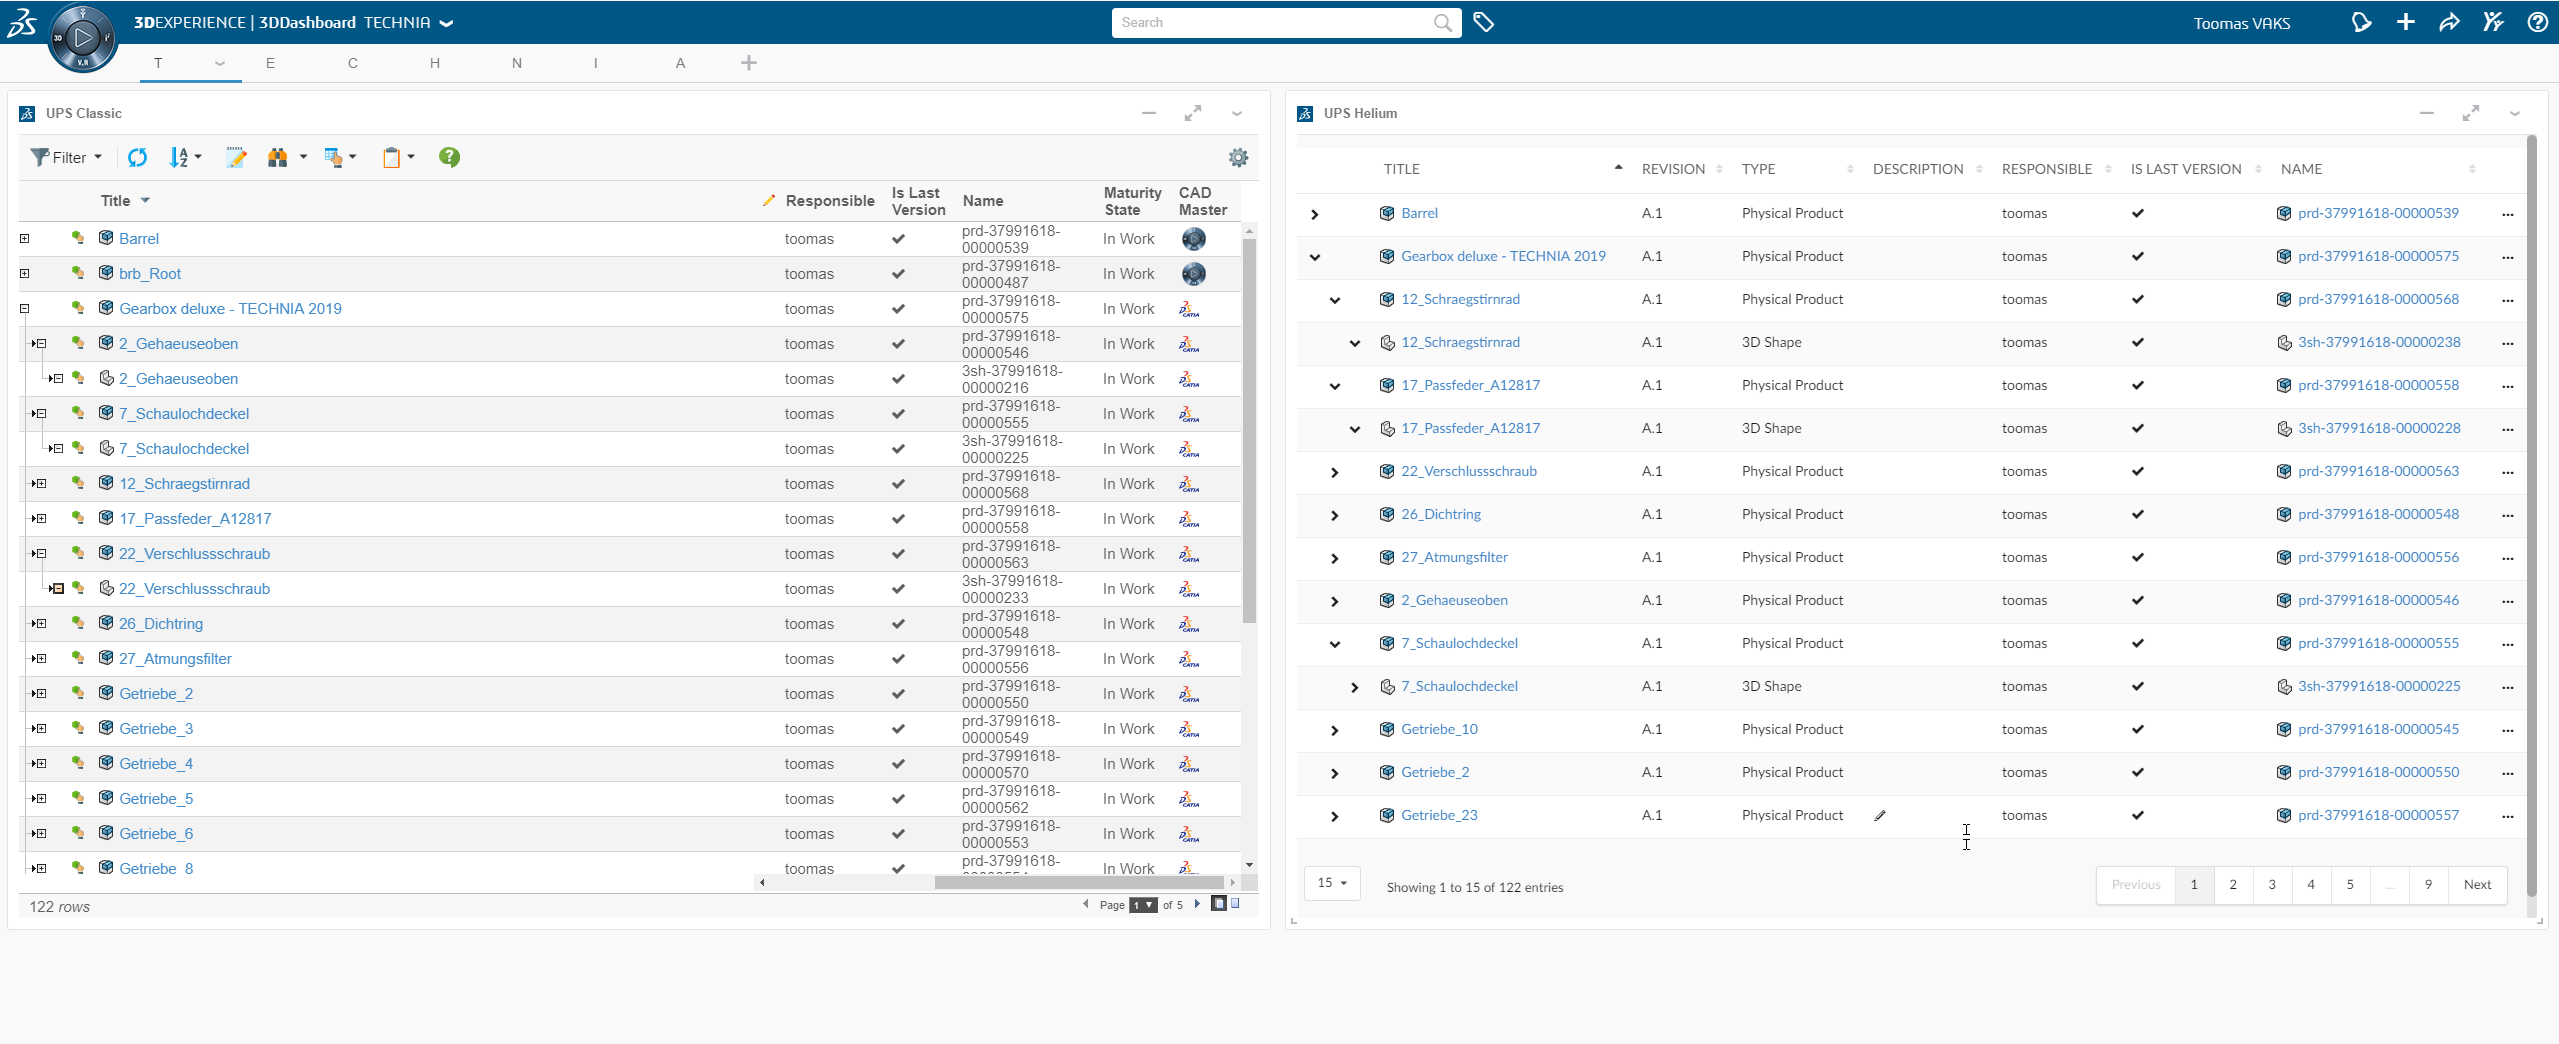Open the A-Z sort dropdown
2559x1044 pixels.
[185, 157]
